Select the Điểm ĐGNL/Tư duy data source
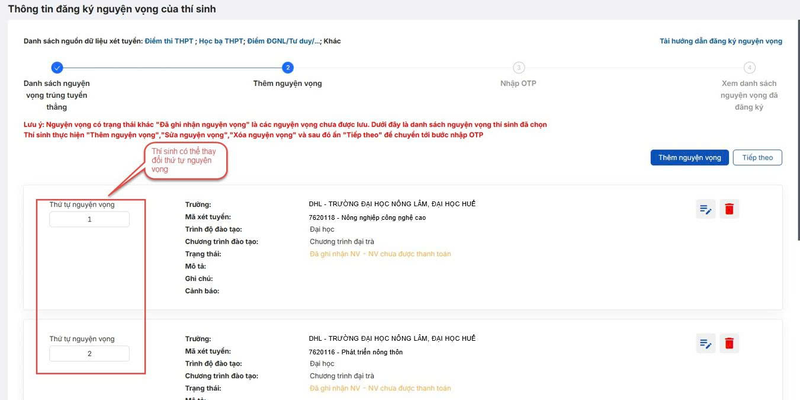800x400 pixels. click(x=283, y=41)
